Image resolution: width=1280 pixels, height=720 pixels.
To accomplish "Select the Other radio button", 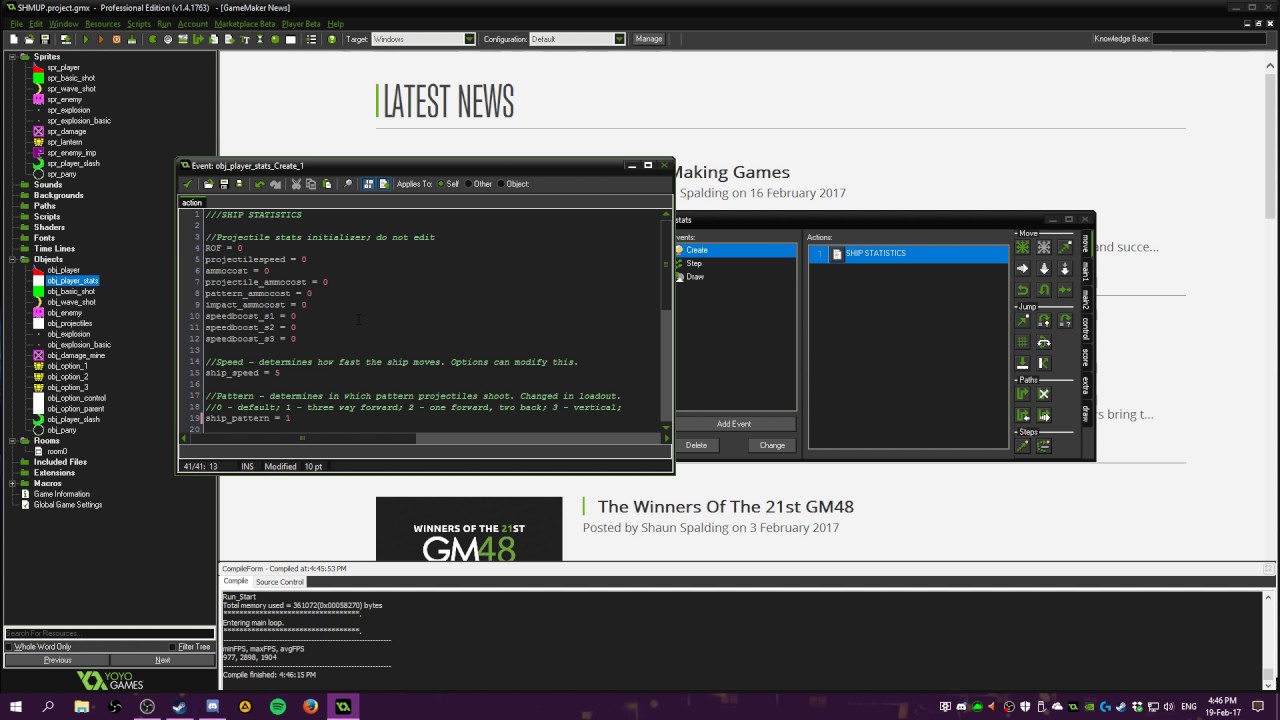I will click(x=469, y=184).
